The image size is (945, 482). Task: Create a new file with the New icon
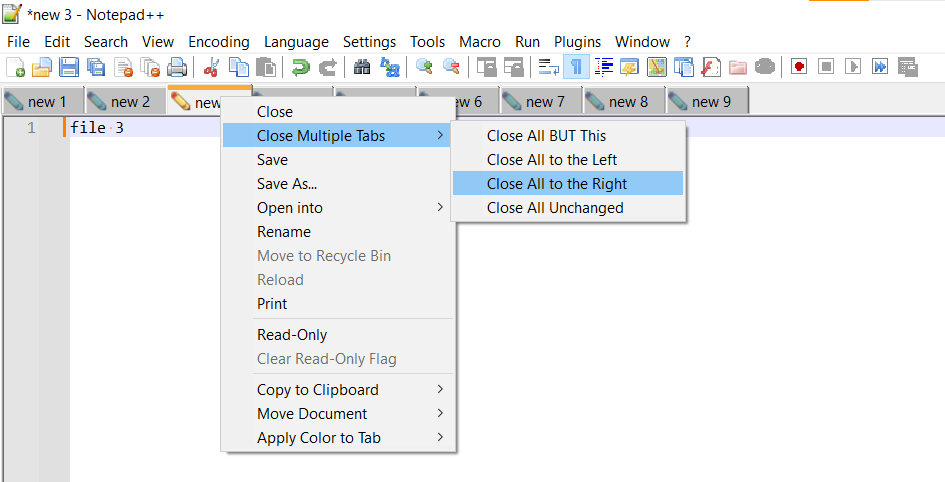(16, 67)
